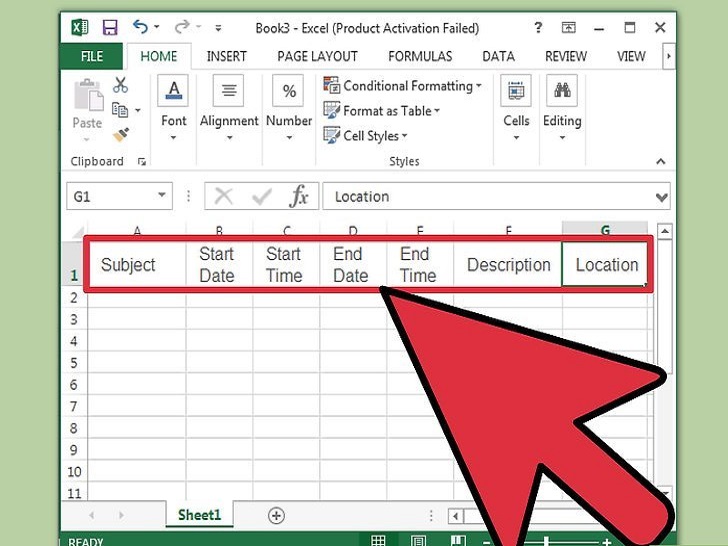728x546 pixels.
Task: Select row 8 header
Action: 74,428
